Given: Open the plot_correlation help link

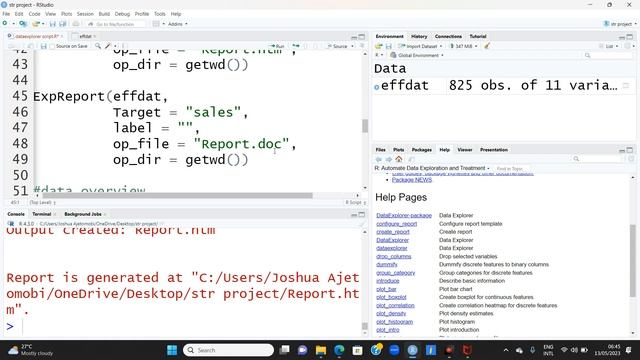Looking at the screenshot, I should coord(395,305).
